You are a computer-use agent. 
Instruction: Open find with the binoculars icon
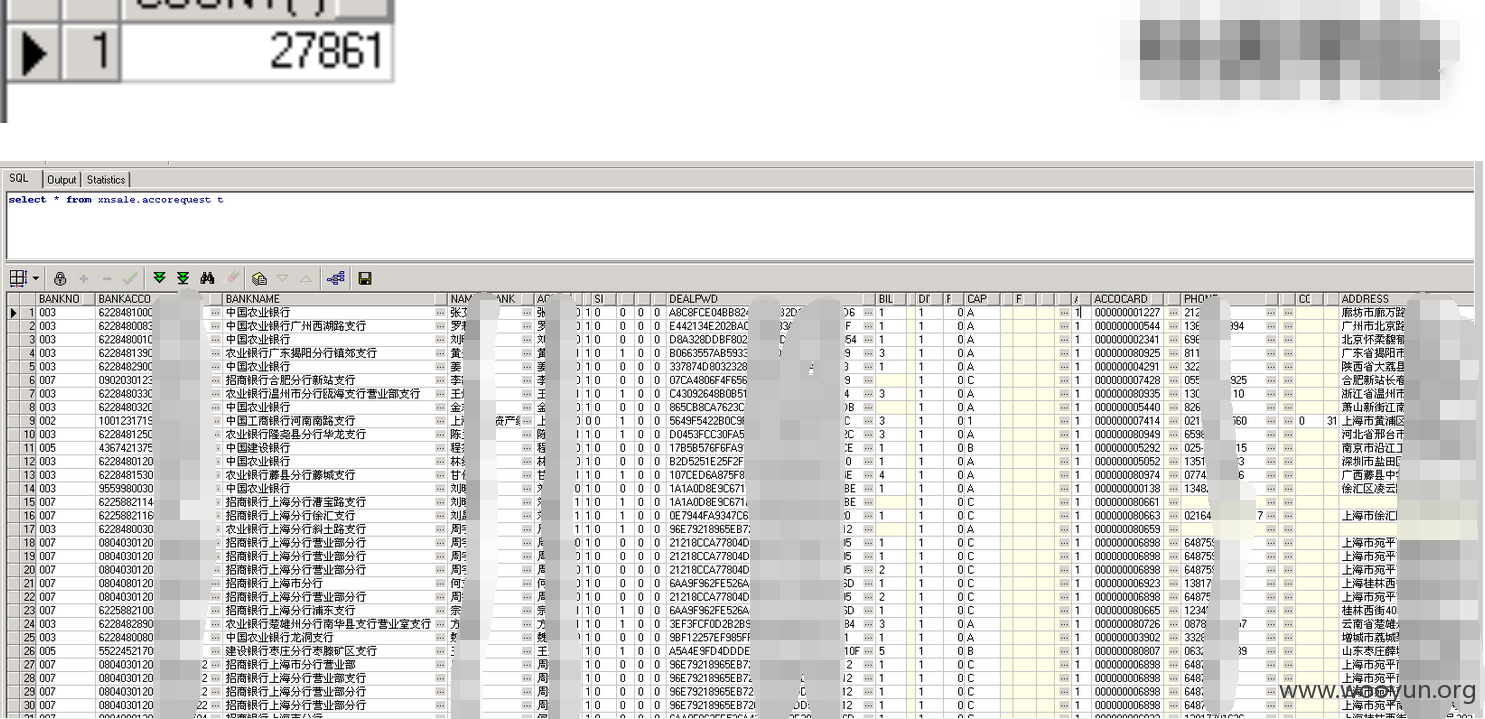(x=208, y=278)
